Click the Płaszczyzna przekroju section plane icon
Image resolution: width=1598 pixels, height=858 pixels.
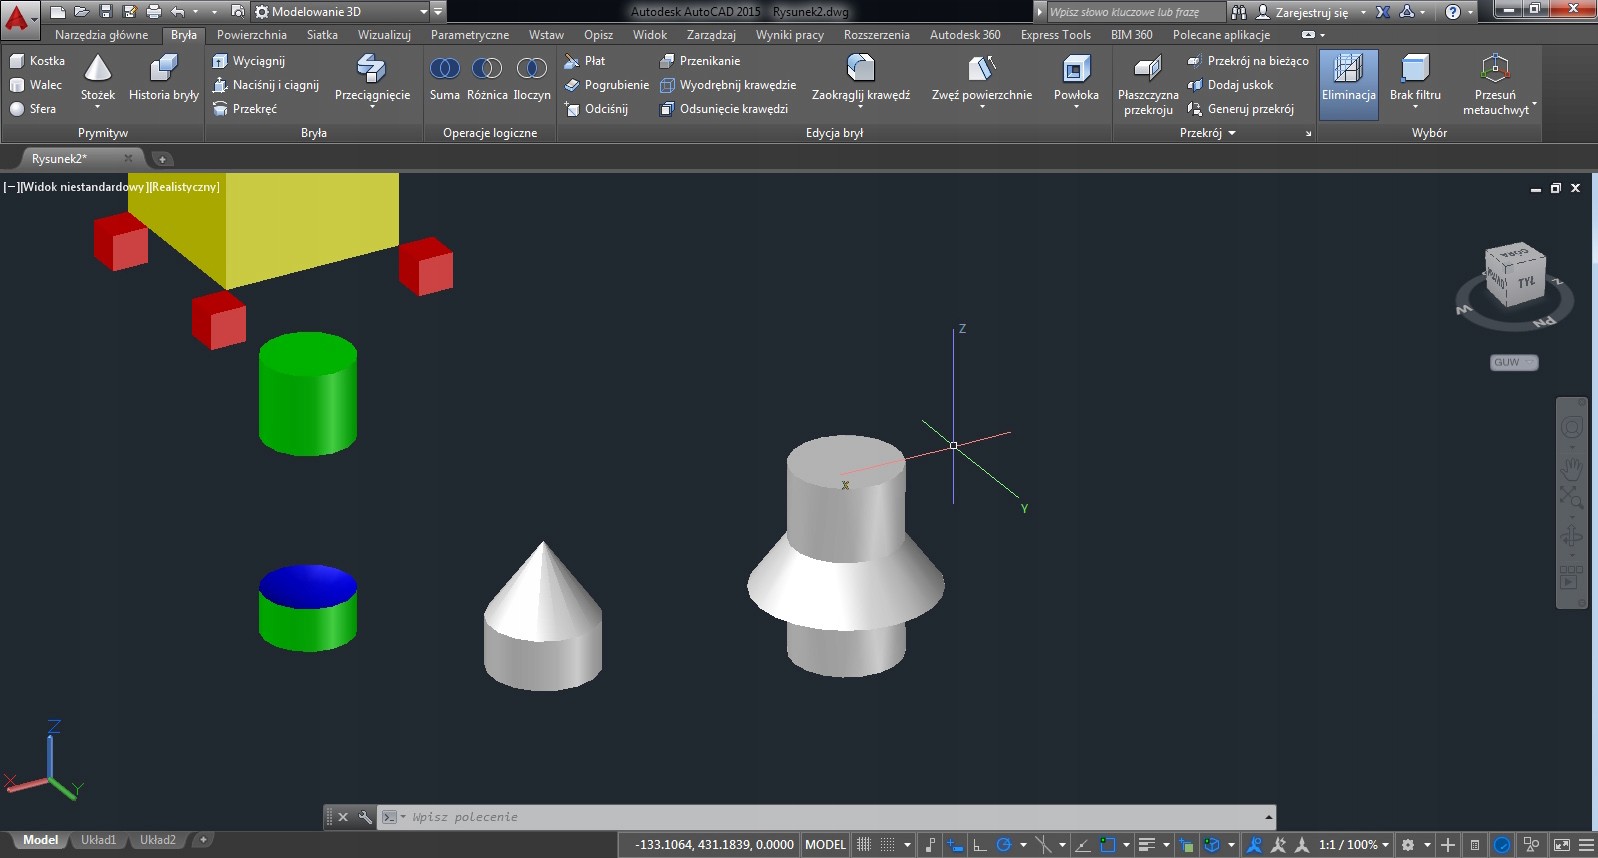click(1147, 70)
